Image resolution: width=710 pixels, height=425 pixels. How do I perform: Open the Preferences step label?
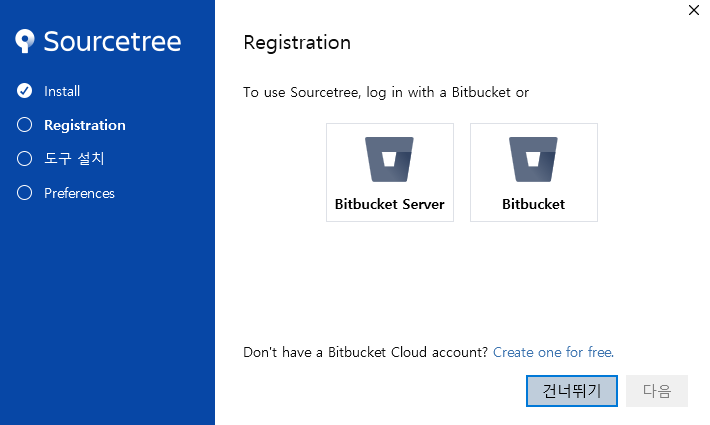[x=79, y=193]
